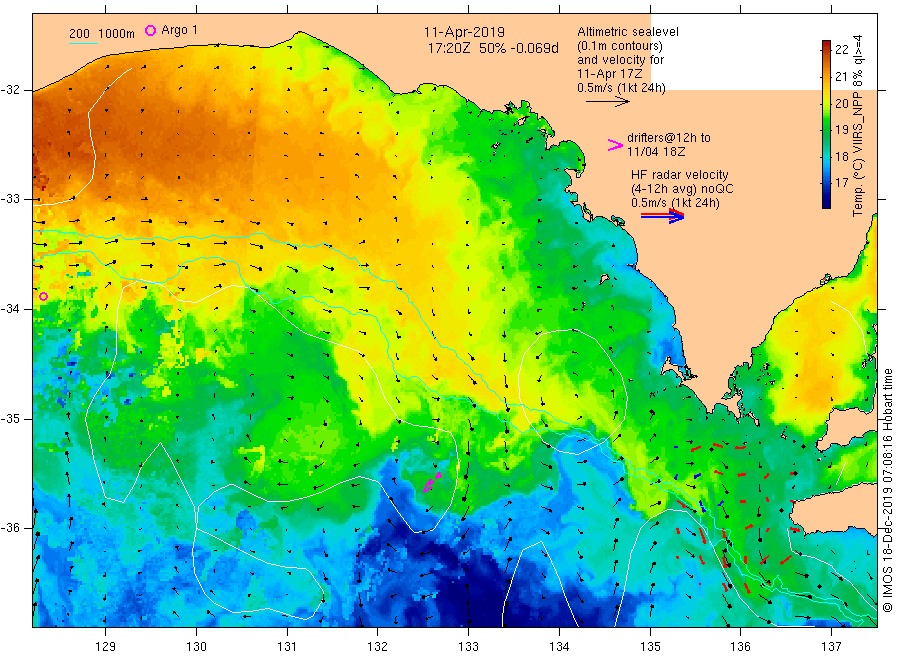This screenshot has height=660, width=900.
Task: Click the latitude label -32
Action: point(10,90)
